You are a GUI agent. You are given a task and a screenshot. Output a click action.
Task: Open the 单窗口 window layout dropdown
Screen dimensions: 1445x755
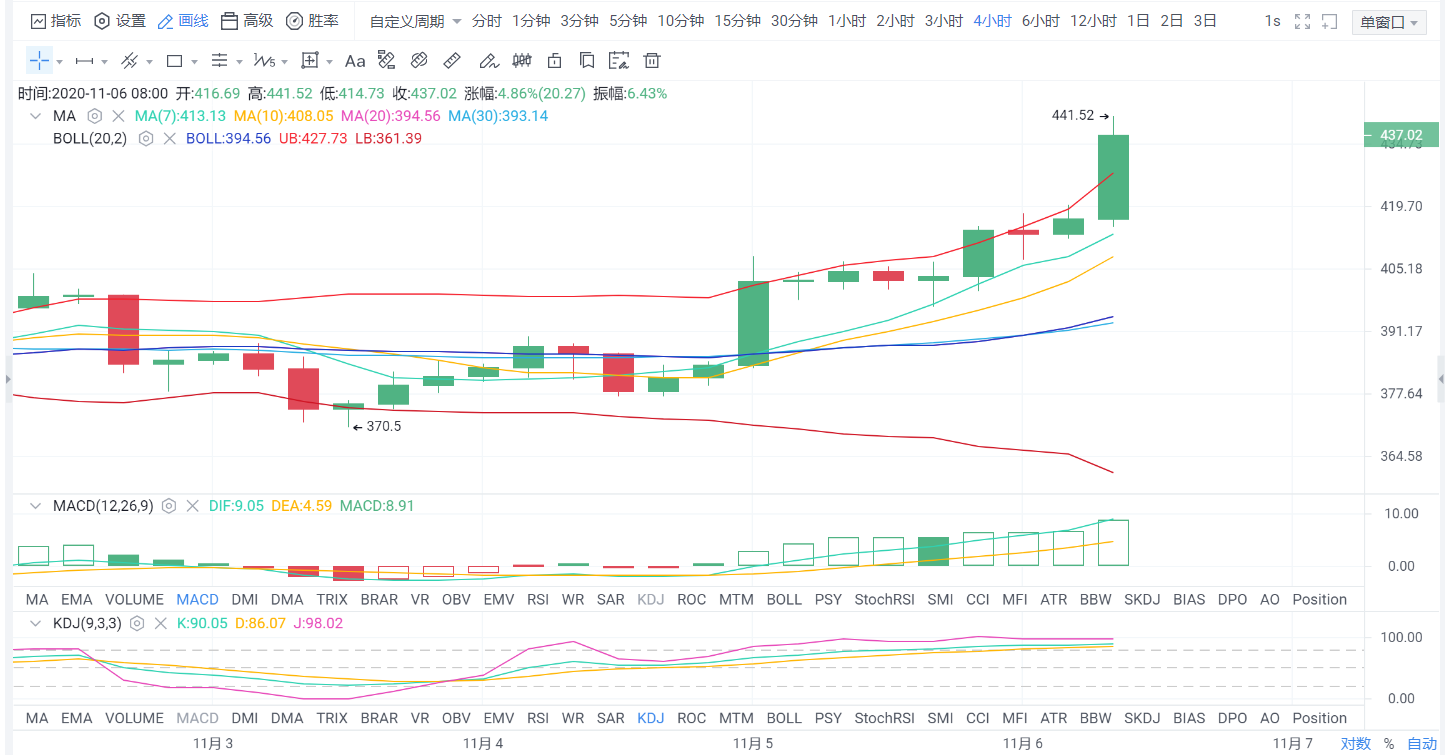[1390, 22]
